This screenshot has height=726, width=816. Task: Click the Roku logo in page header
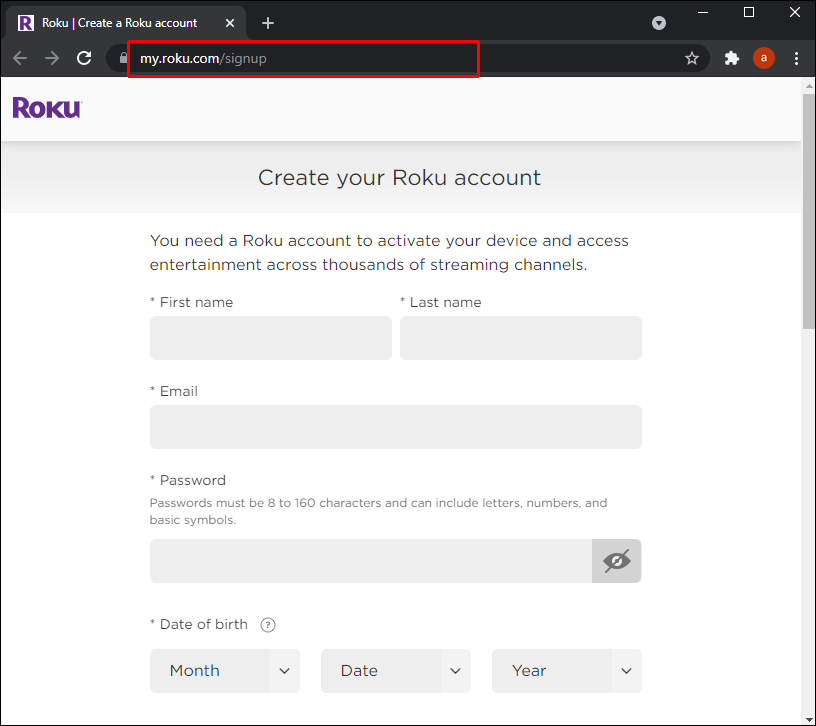coord(47,108)
